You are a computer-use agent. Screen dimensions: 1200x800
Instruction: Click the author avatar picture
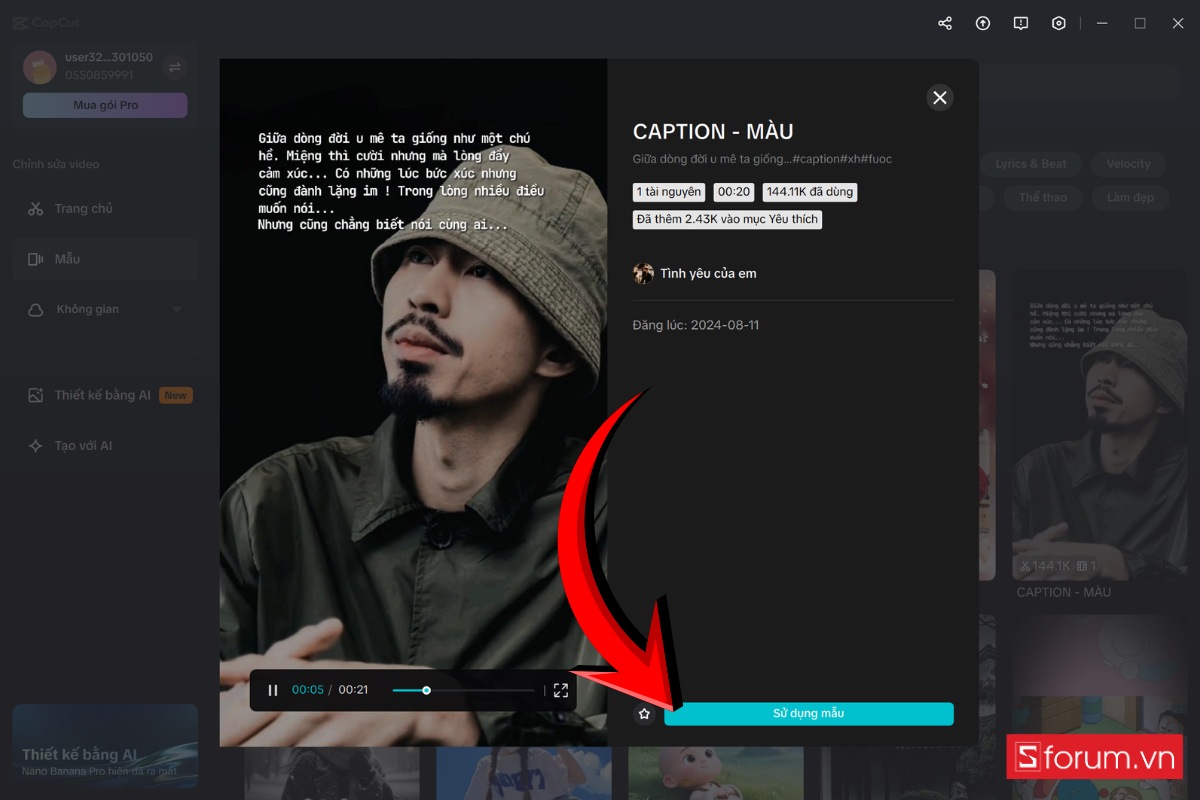tap(643, 273)
